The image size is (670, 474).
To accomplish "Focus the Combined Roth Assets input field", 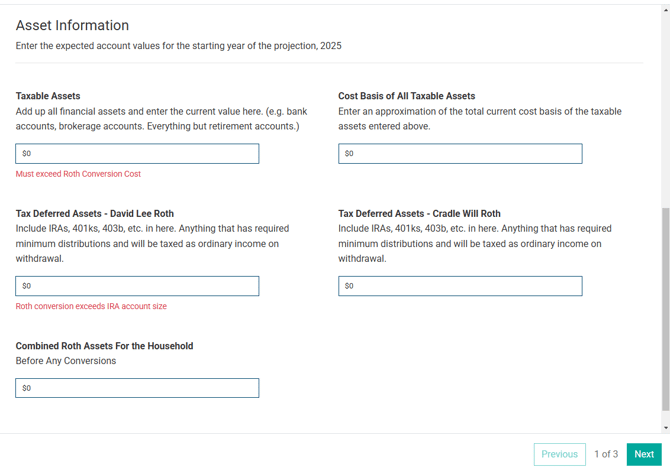I will [x=137, y=388].
